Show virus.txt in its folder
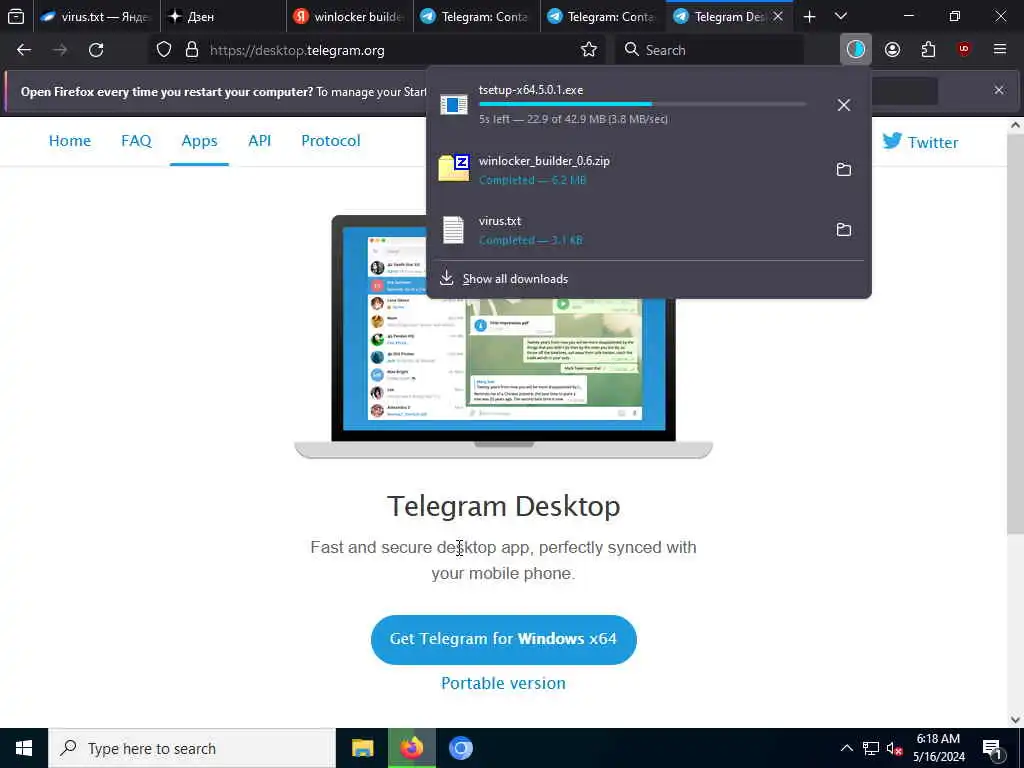Screen dimensions: 1024x768 click(844, 230)
